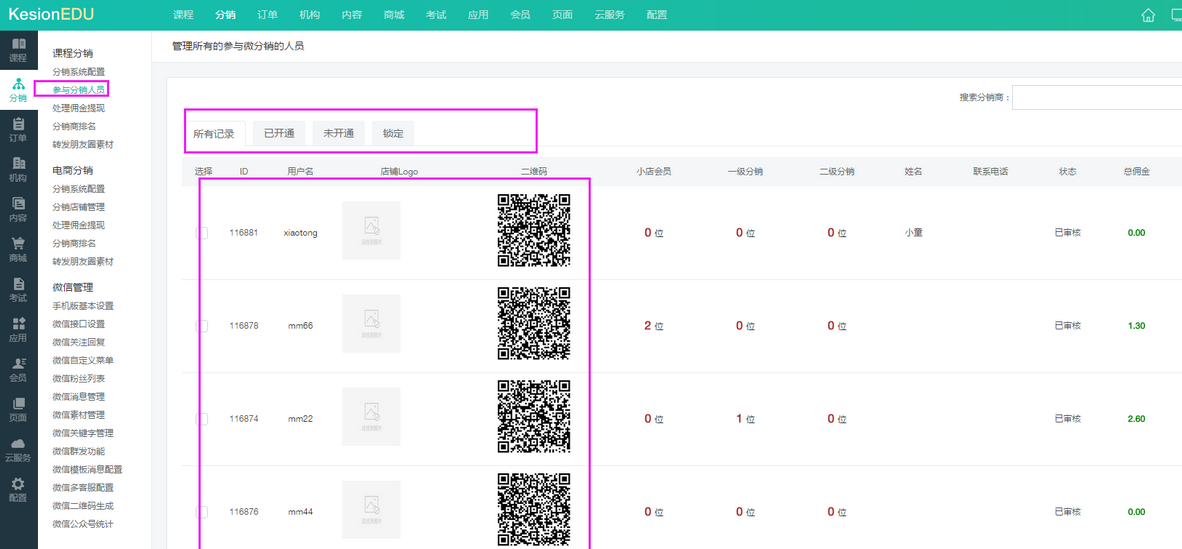Select the checkbox for user mm66
Screen dimensions: 1182x549
(x=202, y=326)
